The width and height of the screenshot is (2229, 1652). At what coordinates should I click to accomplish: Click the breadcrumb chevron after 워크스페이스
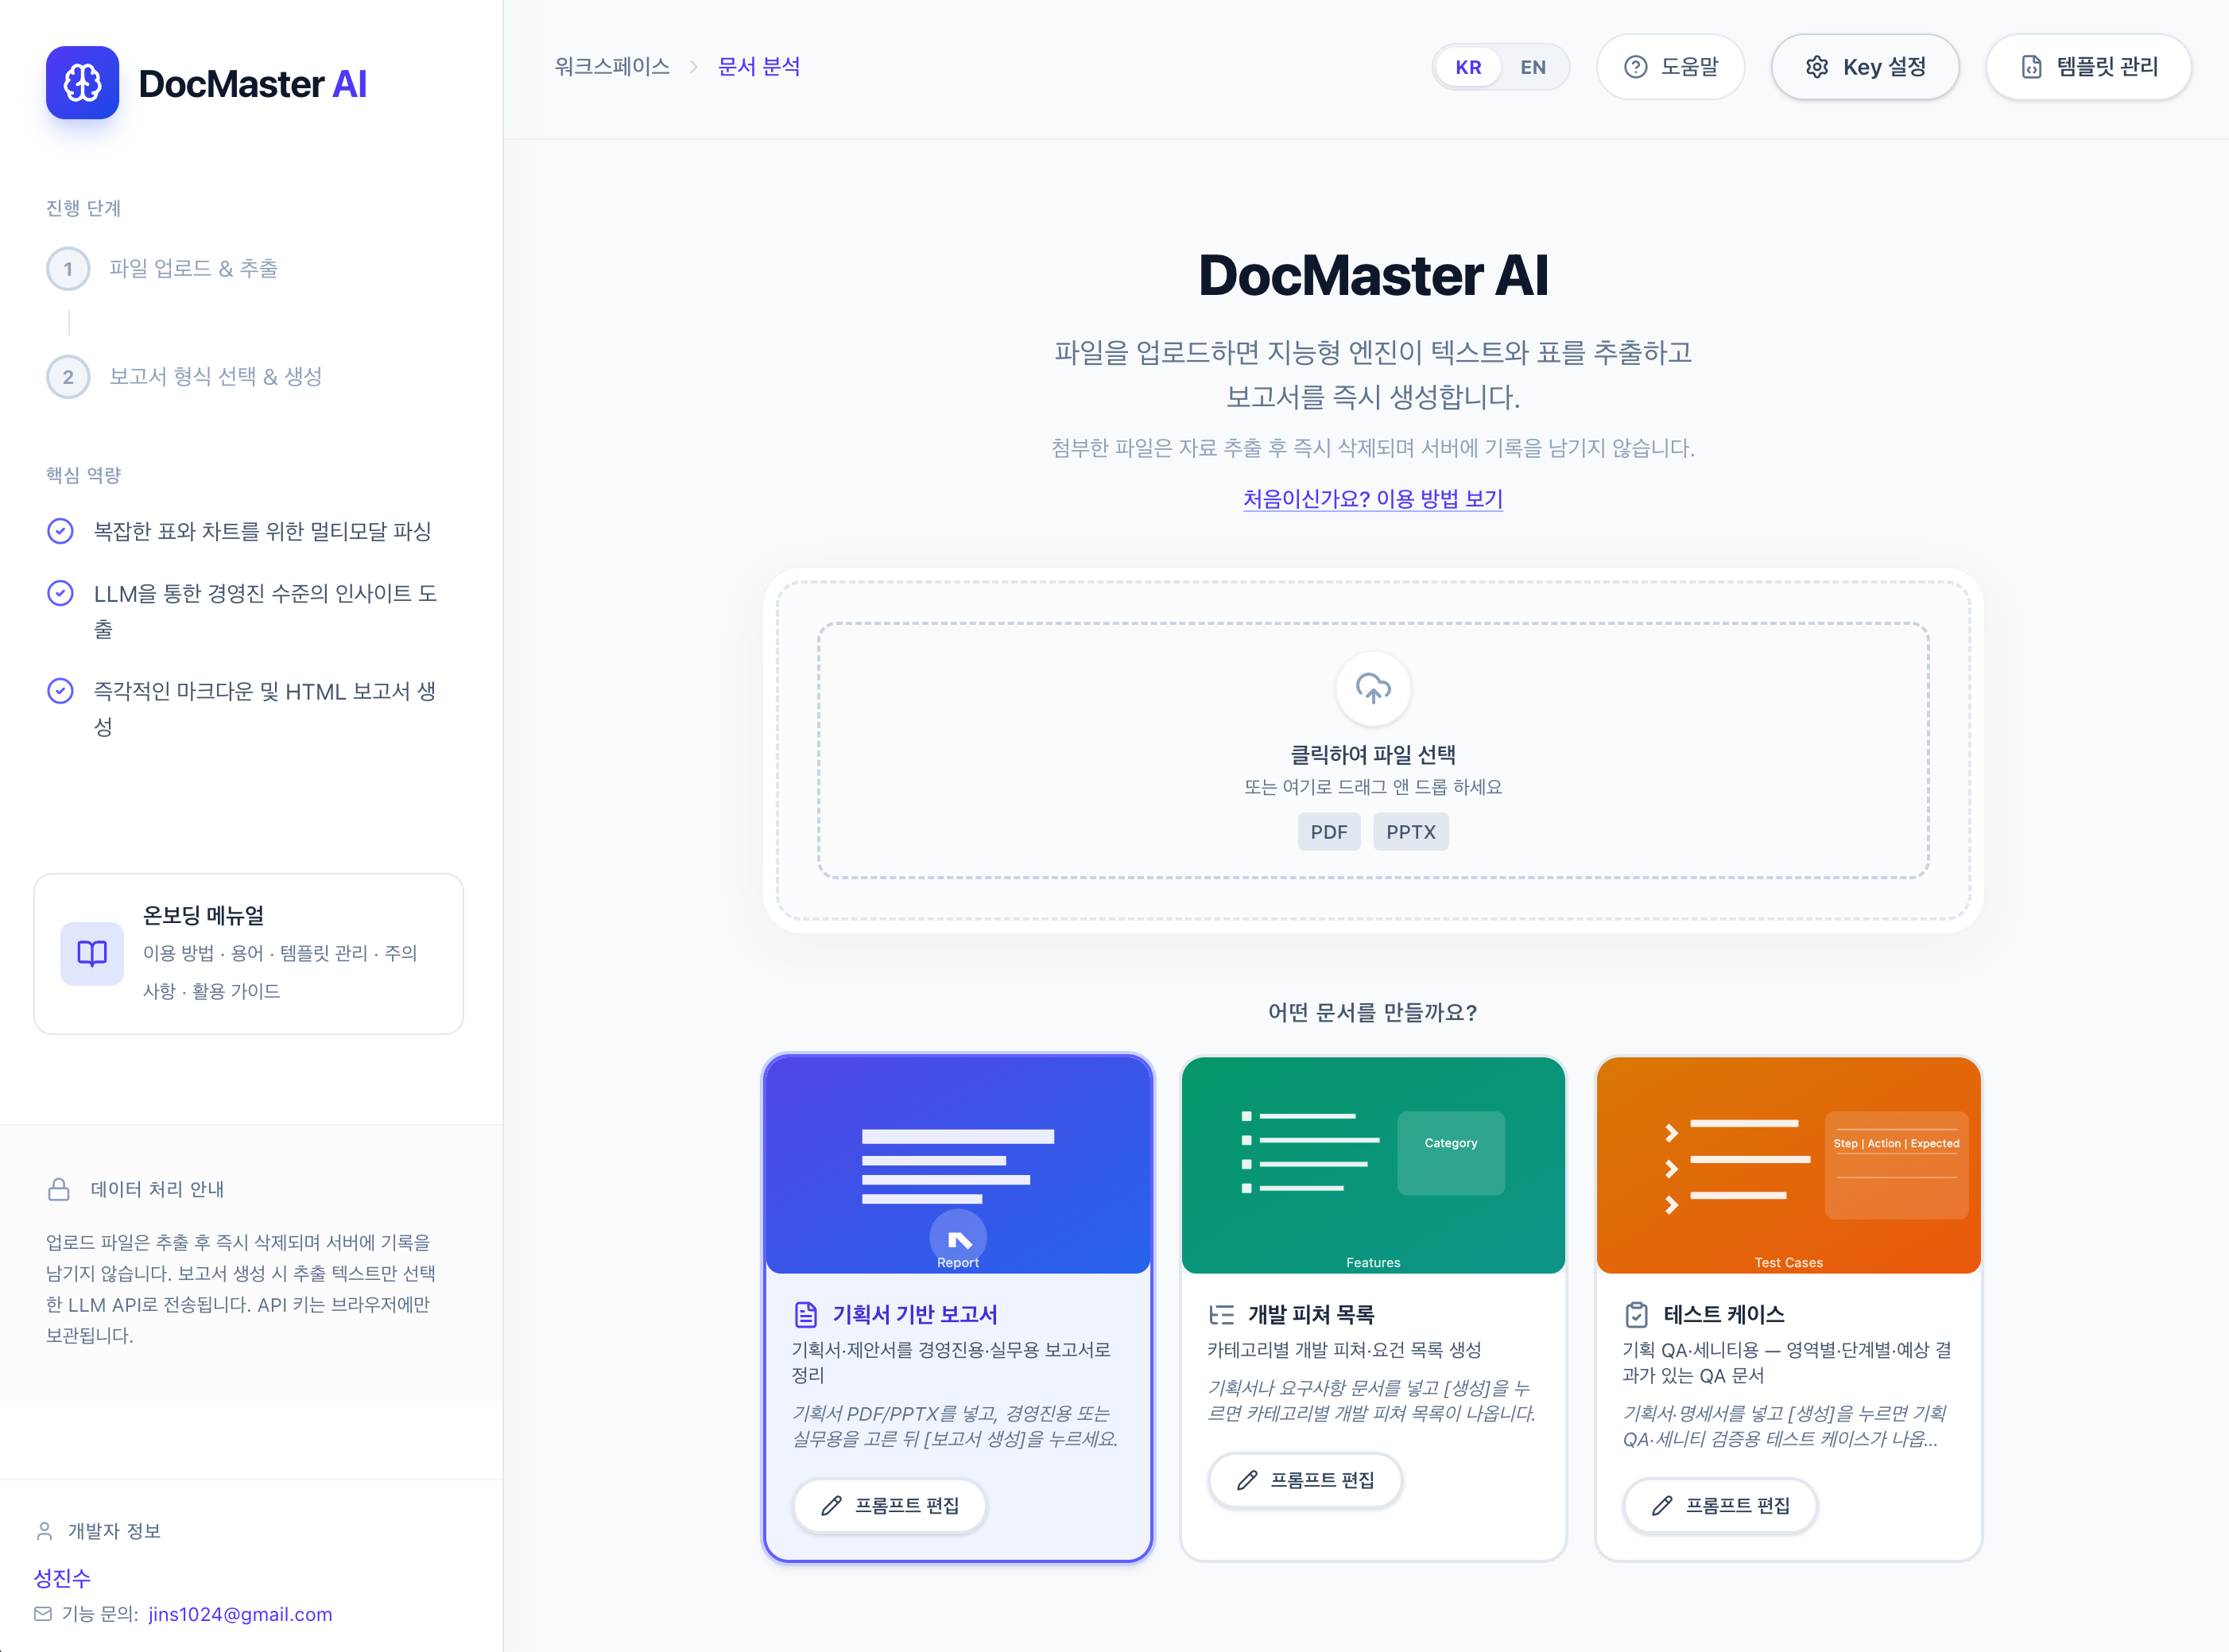point(693,67)
